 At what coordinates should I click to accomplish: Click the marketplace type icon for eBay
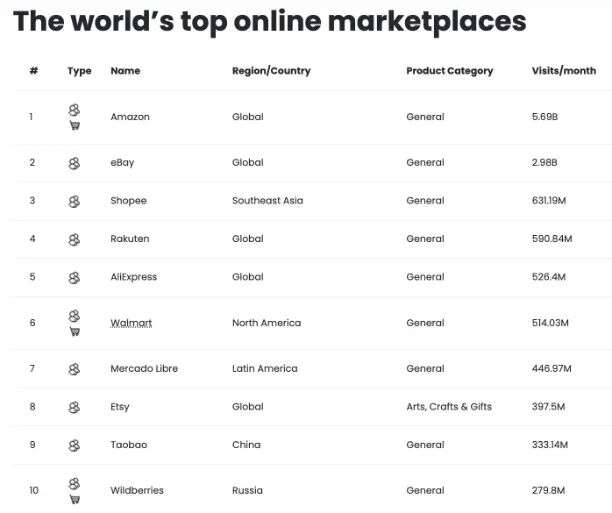[74, 163]
